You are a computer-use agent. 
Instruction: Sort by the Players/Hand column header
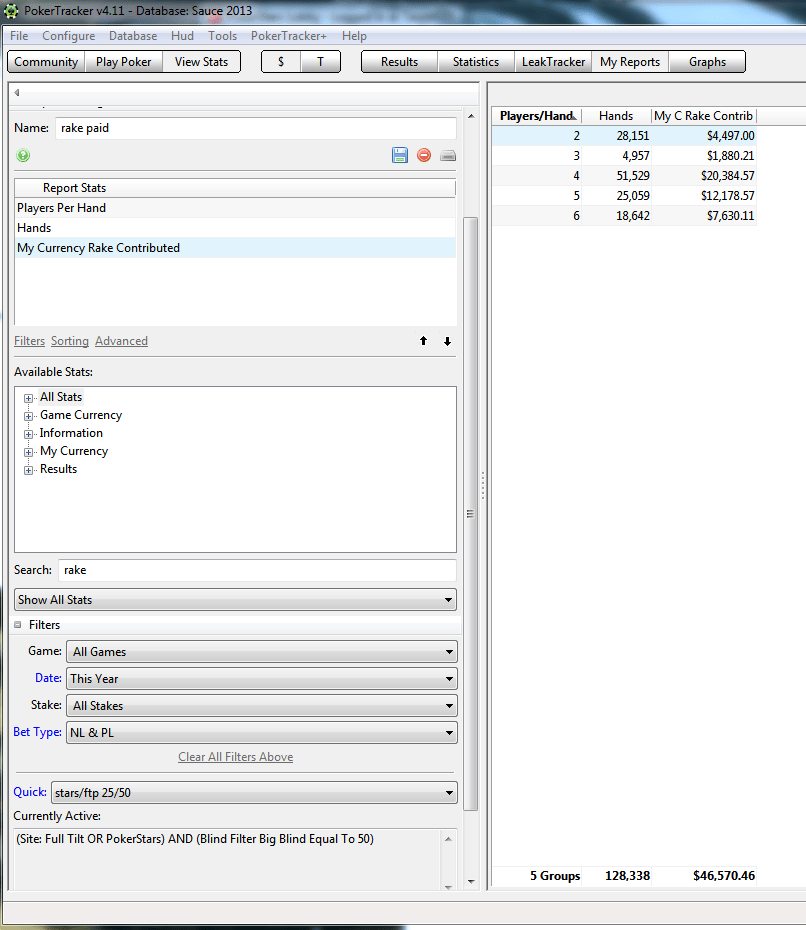click(537, 116)
